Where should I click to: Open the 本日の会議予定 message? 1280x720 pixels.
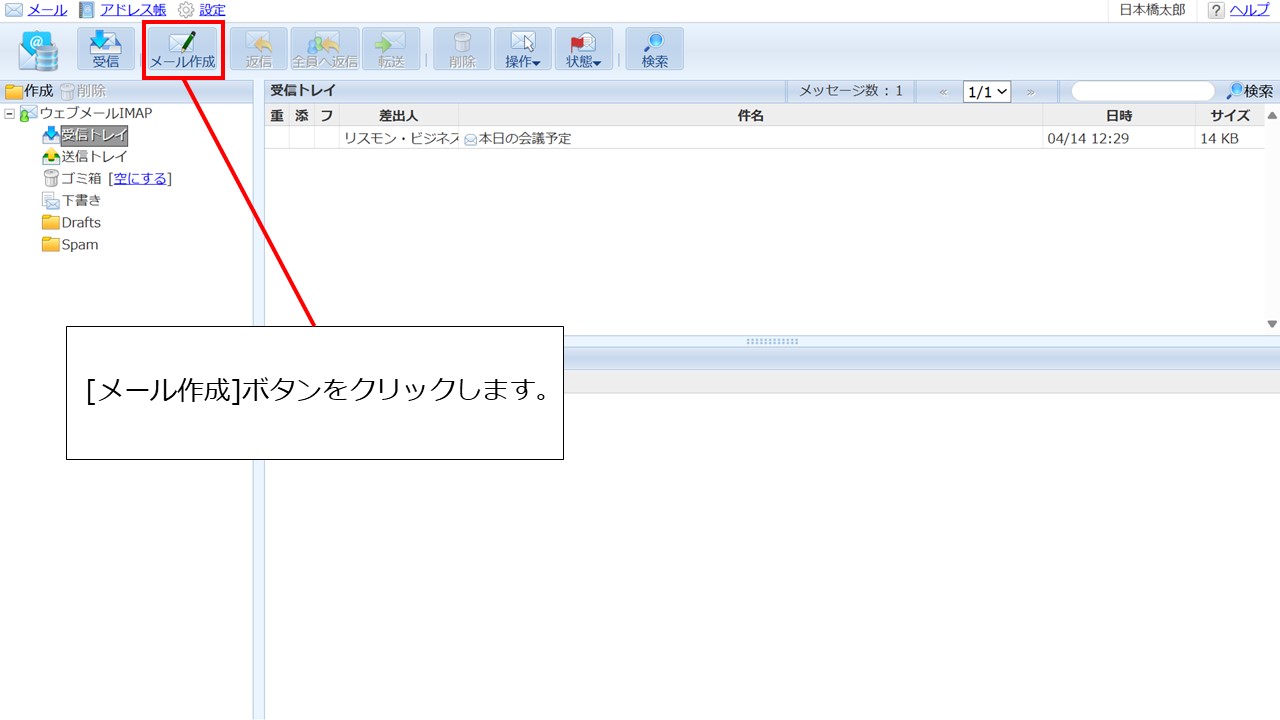pos(529,138)
